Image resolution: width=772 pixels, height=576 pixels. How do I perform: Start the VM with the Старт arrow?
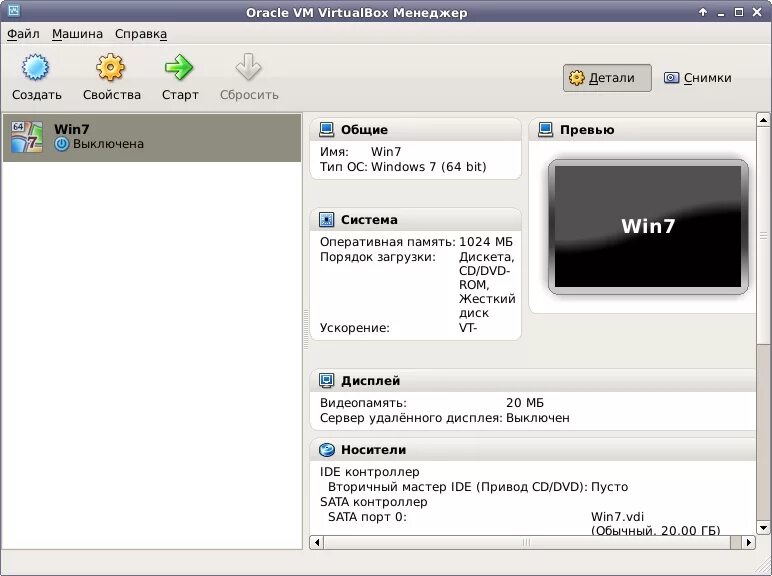(x=179, y=67)
